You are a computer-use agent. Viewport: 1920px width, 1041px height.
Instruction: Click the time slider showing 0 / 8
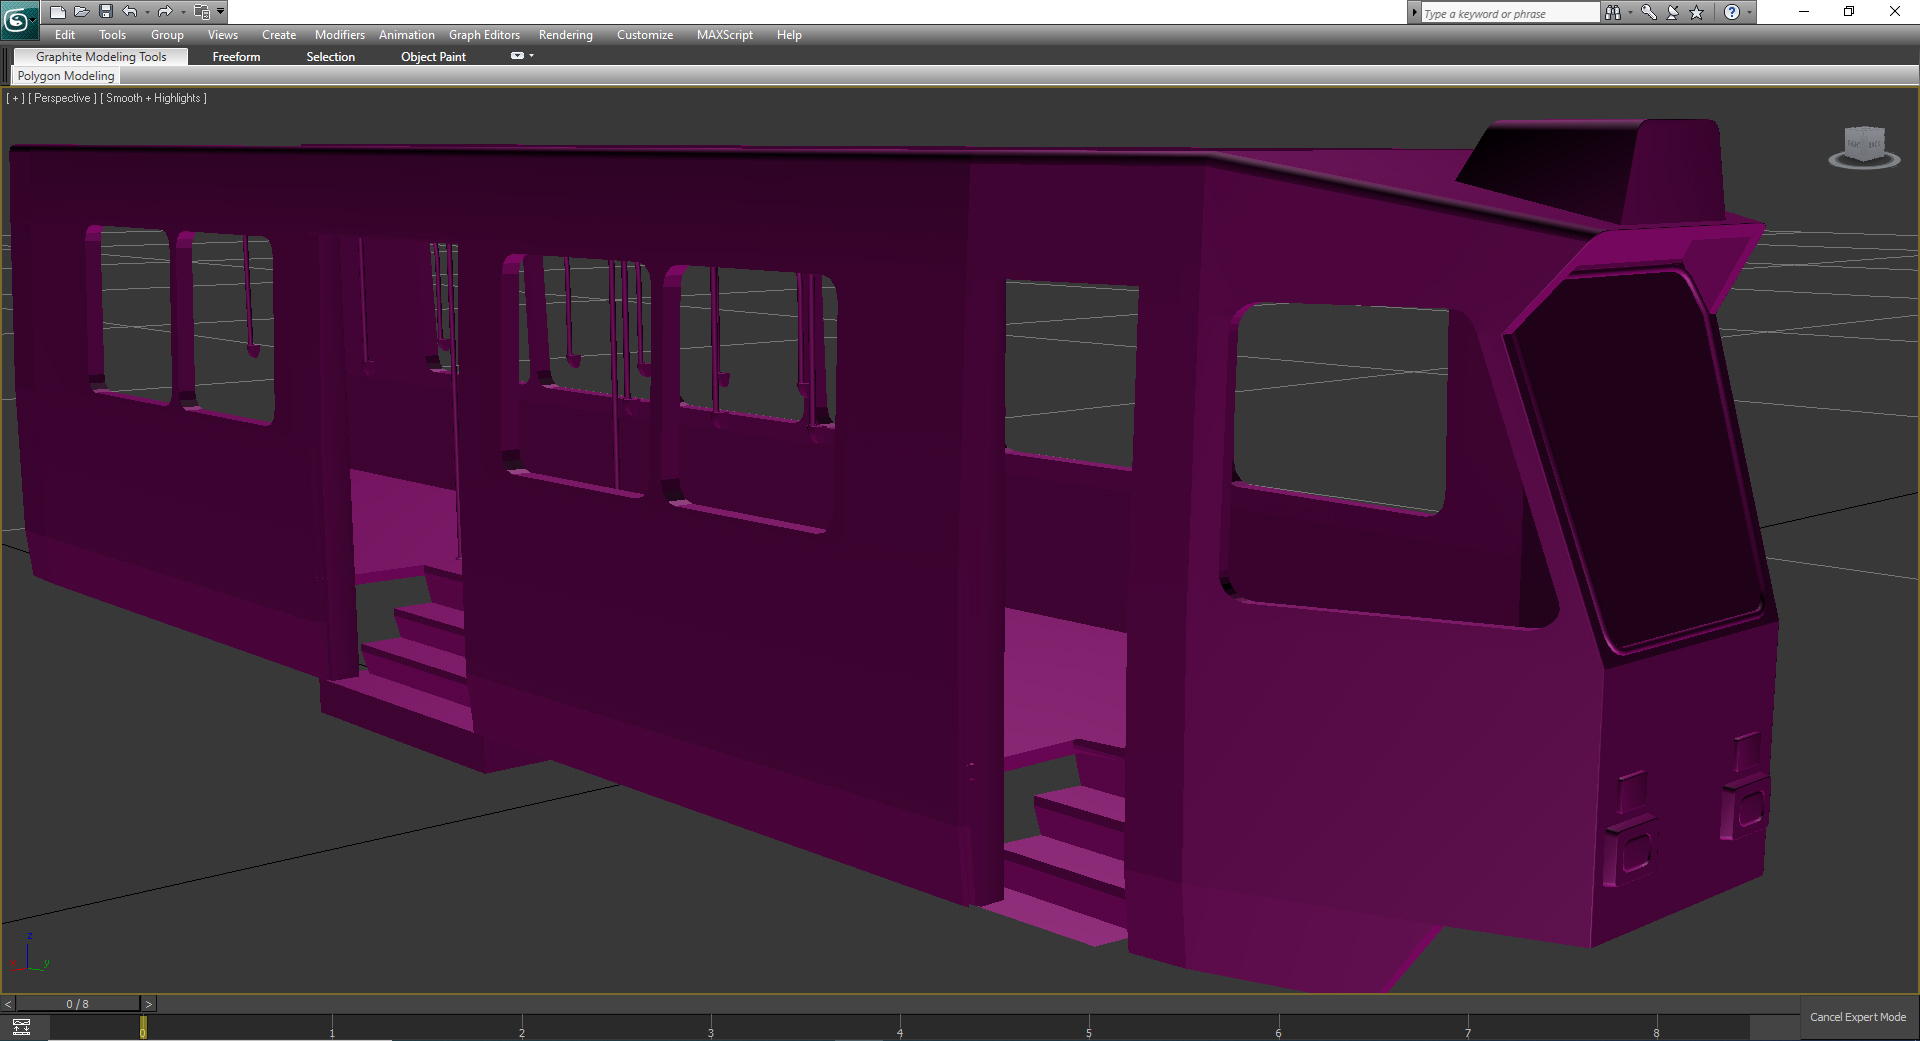(x=78, y=1004)
